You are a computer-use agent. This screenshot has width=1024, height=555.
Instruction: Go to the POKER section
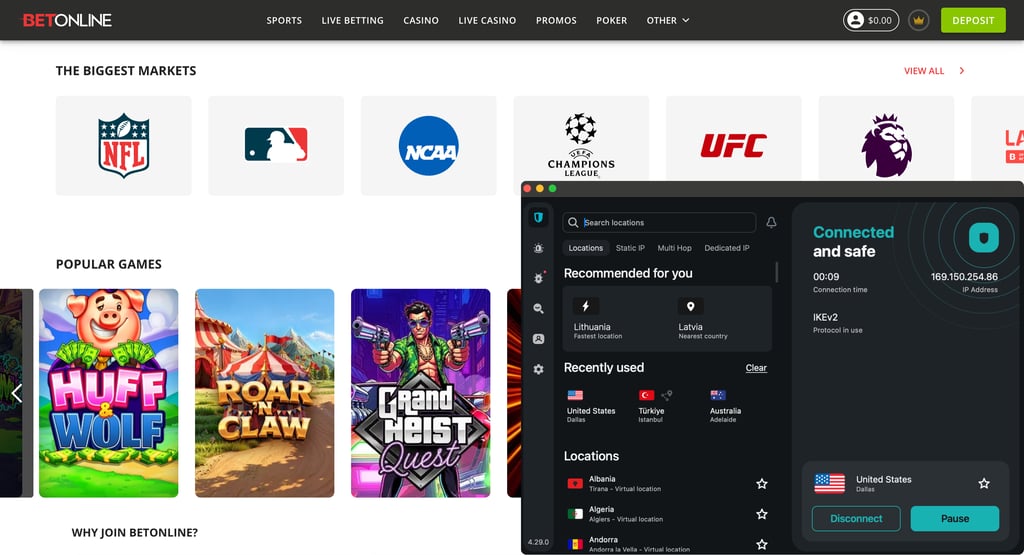coord(611,20)
